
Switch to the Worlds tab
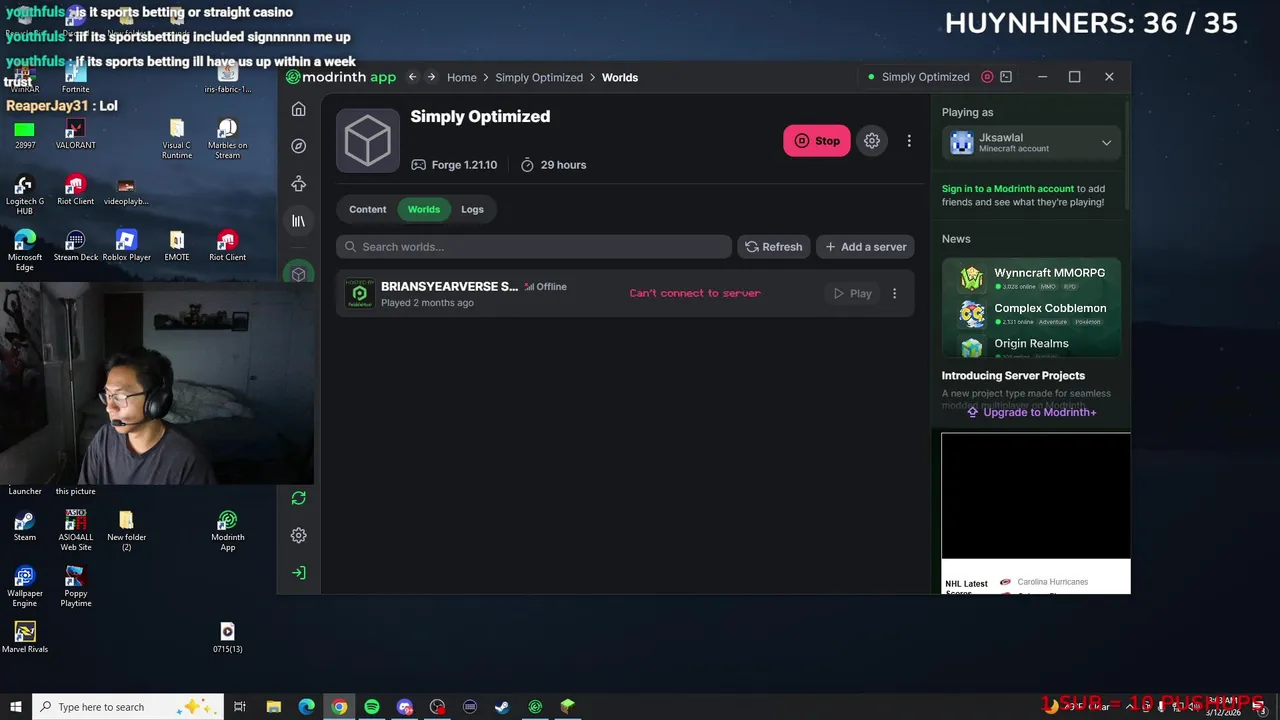click(x=423, y=209)
